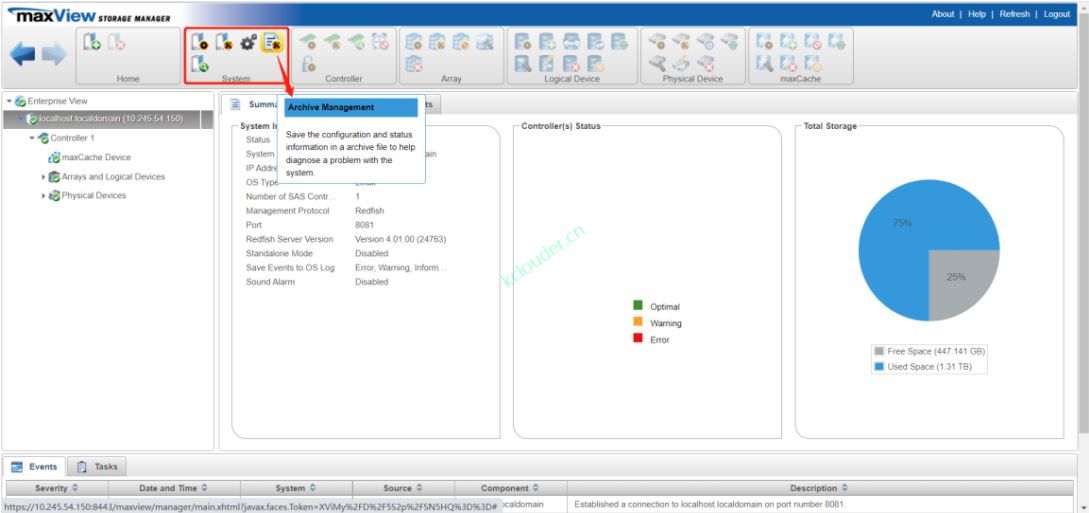Click Version 4.01.00 (24763) text
The height and width of the screenshot is (513, 1089).
click(401, 239)
